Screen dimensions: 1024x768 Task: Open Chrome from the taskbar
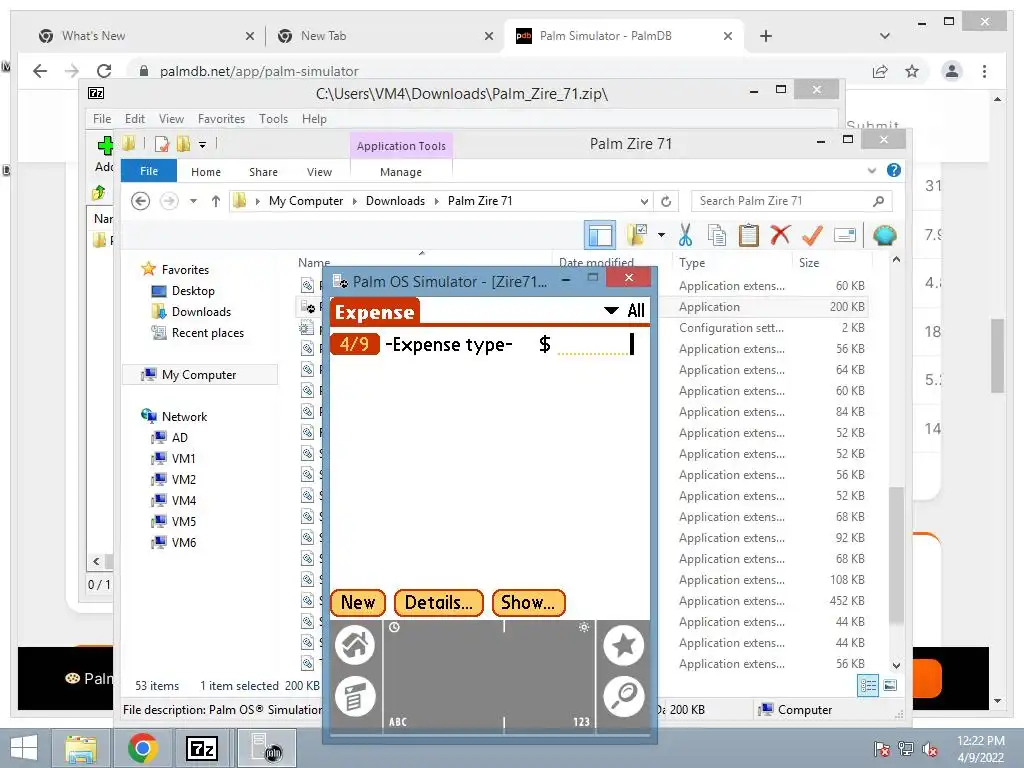click(x=143, y=748)
